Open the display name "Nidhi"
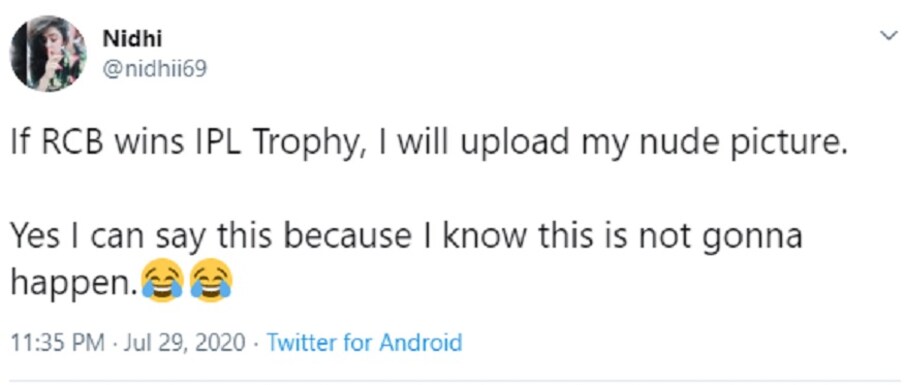Viewport: 904px width, 385px height. (x=132, y=39)
